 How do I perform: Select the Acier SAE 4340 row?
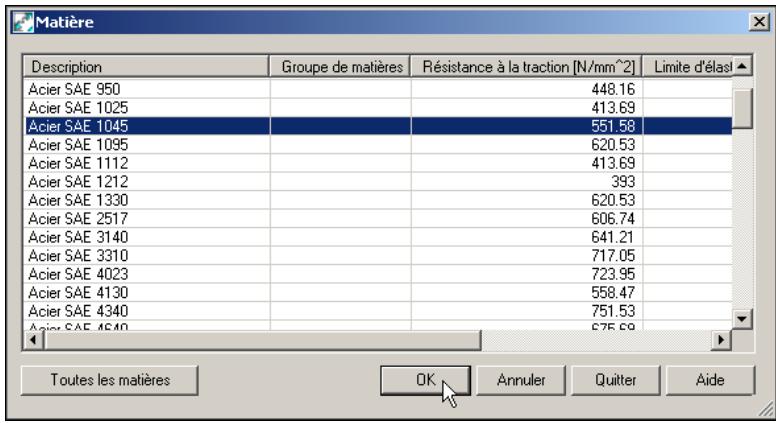(x=378, y=311)
